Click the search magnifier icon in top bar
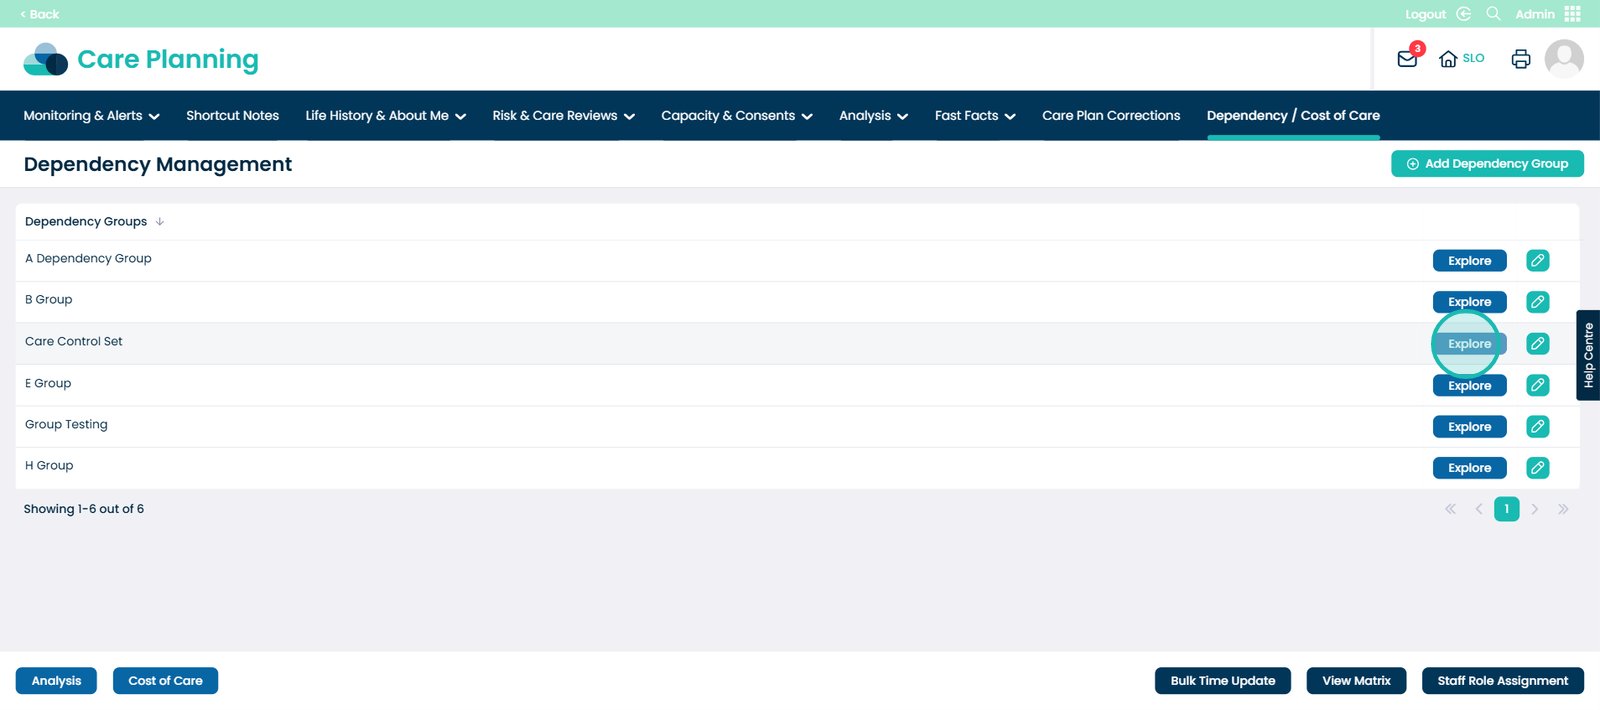Image resolution: width=1600 pixels, height=710 pixels. point(1493,14)
